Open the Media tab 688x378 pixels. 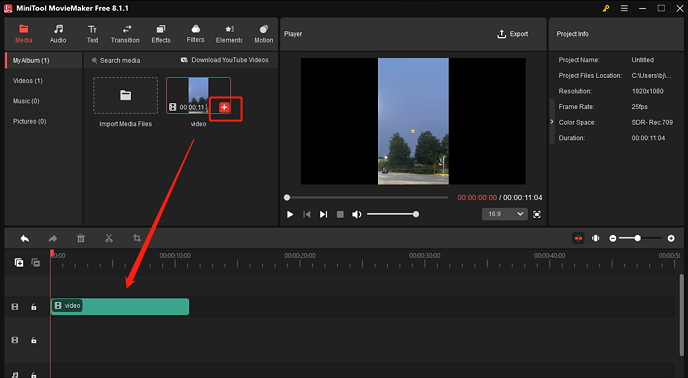[24, 34]
